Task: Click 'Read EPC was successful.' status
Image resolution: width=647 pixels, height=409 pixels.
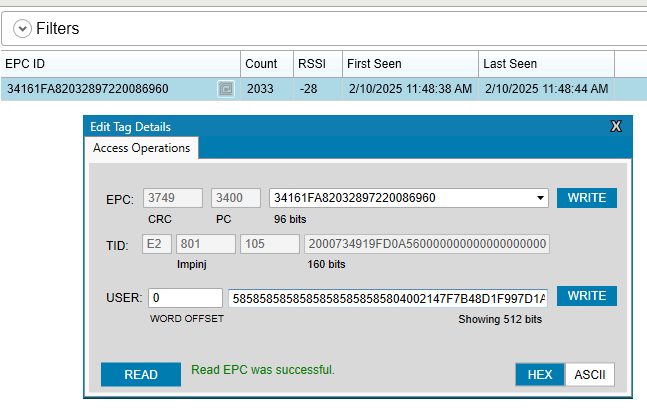Action: [x=263, y=370]
